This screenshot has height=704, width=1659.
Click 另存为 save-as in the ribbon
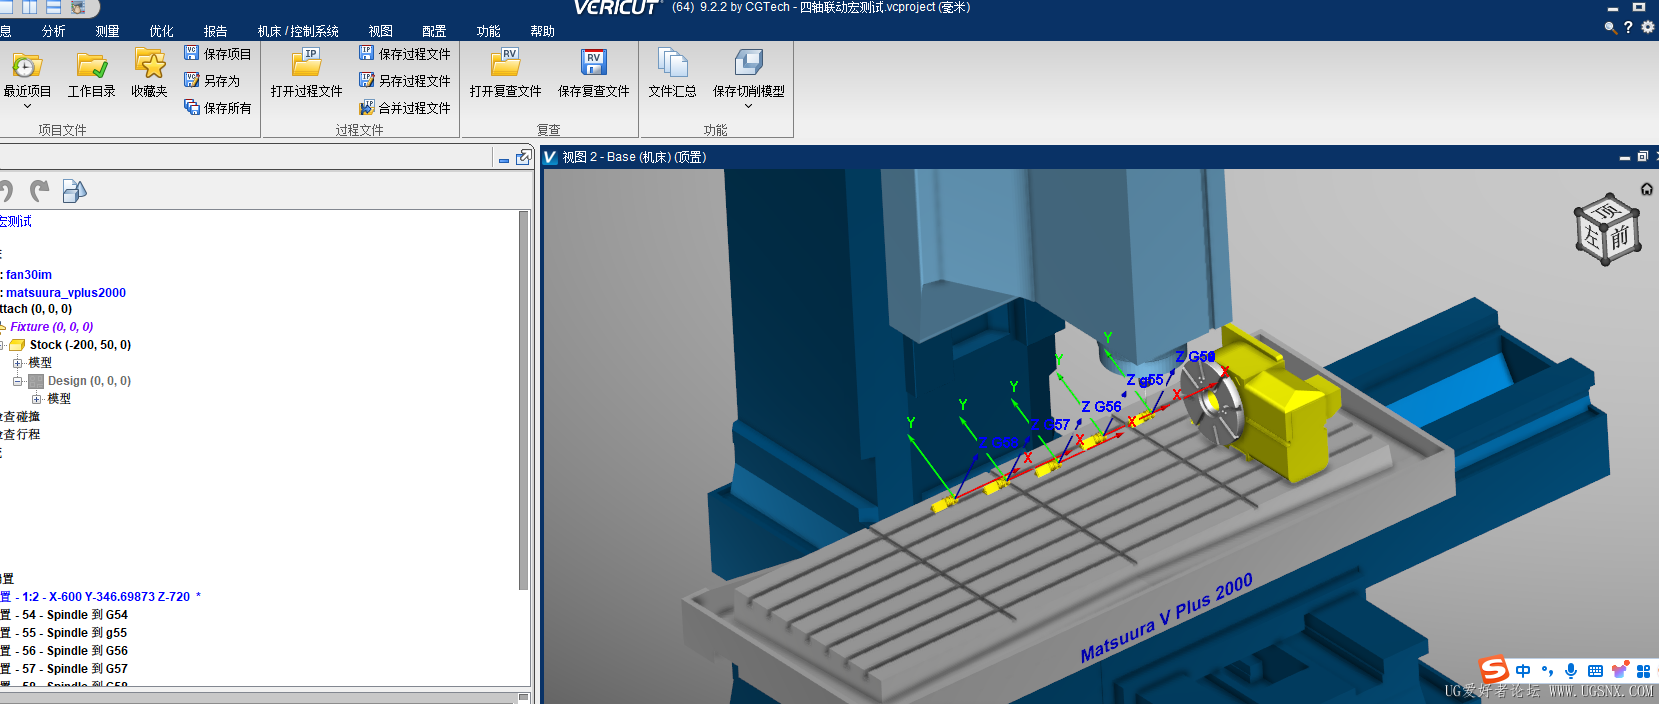click(x=212, y=81)
